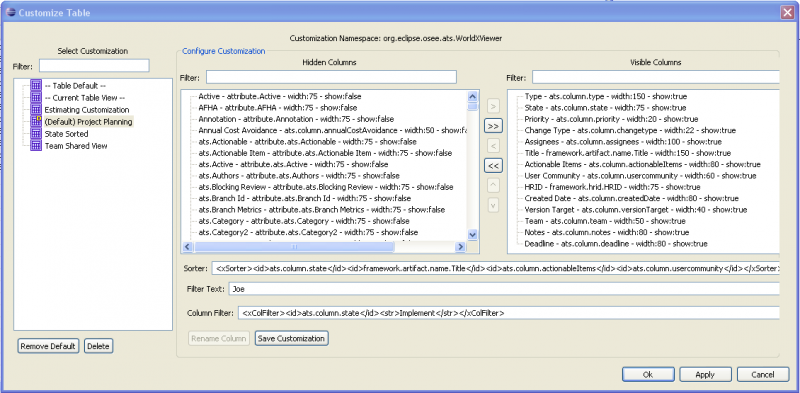Click Save Customization button
Screen dimensions: 800x393
tap(291, 338)
